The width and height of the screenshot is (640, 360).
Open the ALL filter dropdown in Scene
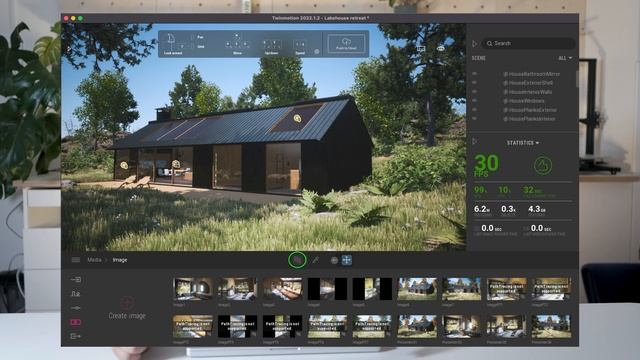(565, 58)
